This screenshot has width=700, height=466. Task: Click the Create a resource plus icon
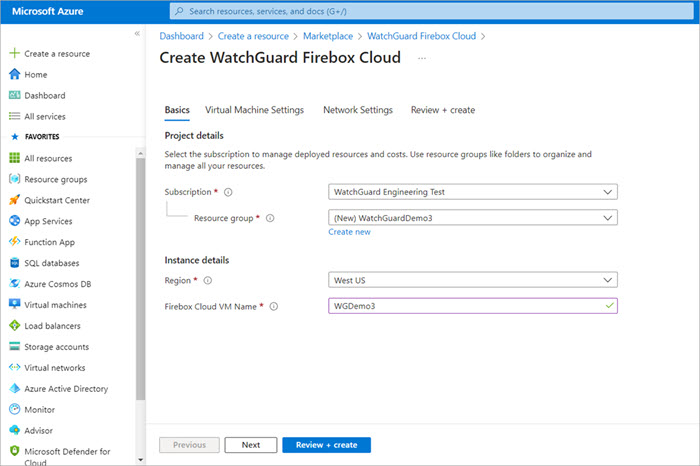point(14,53)
